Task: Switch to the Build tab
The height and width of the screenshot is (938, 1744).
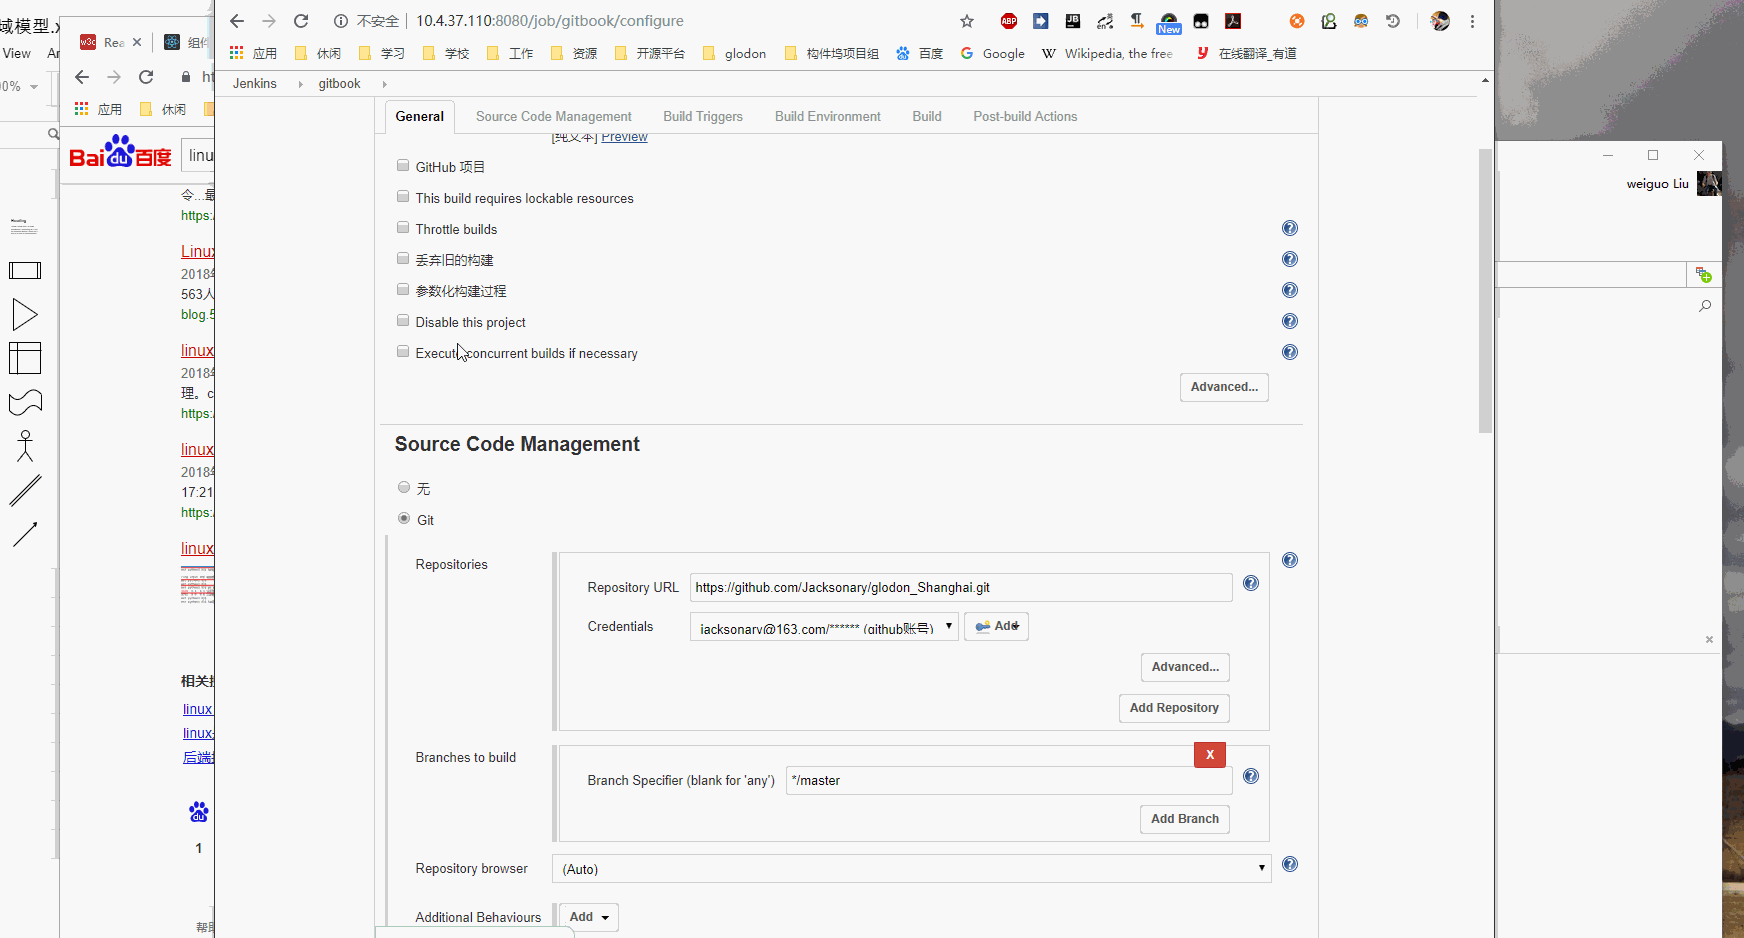Action: 927,116
